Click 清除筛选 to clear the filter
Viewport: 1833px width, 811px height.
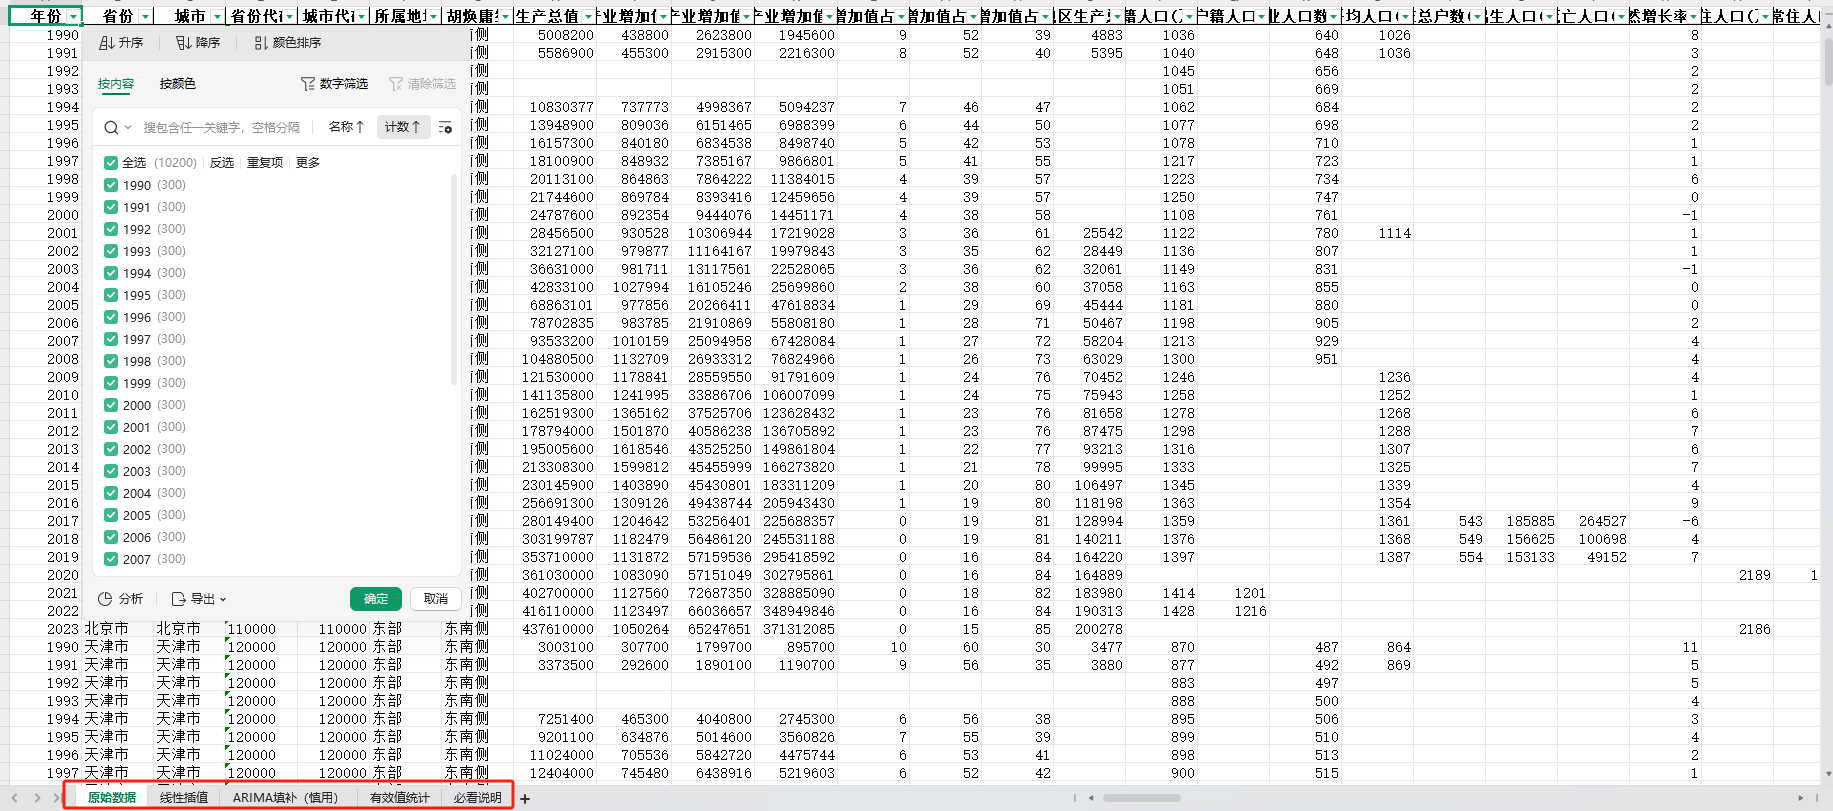tap(422, 84)
